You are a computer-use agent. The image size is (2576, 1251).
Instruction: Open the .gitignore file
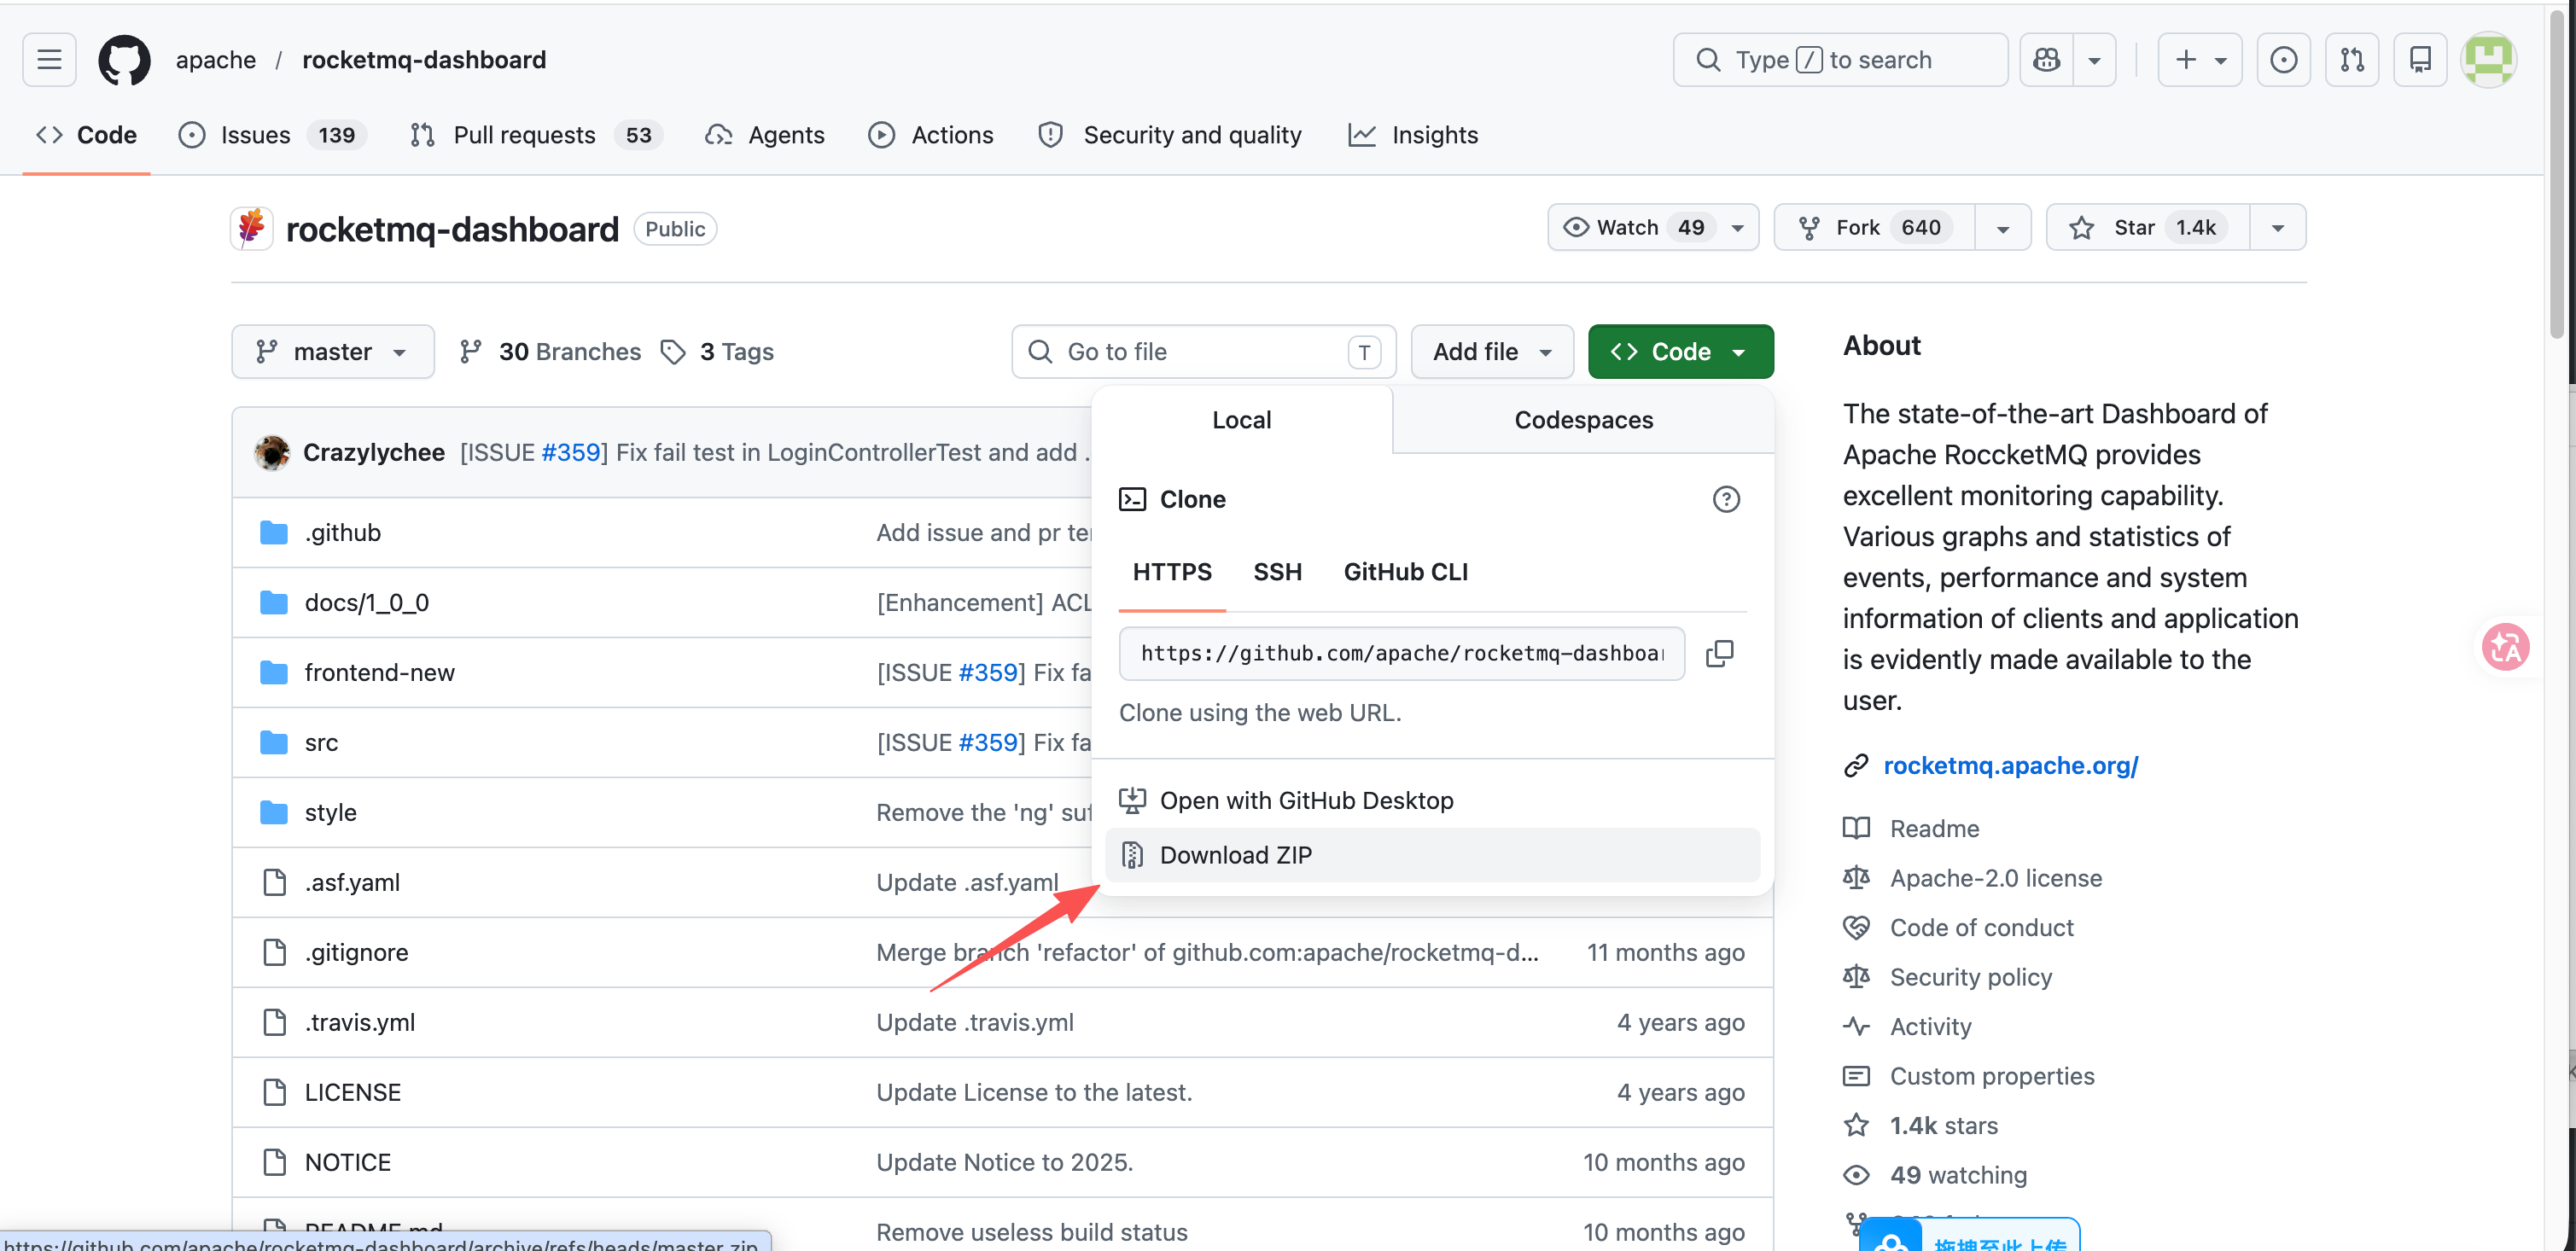pos(357,953)
